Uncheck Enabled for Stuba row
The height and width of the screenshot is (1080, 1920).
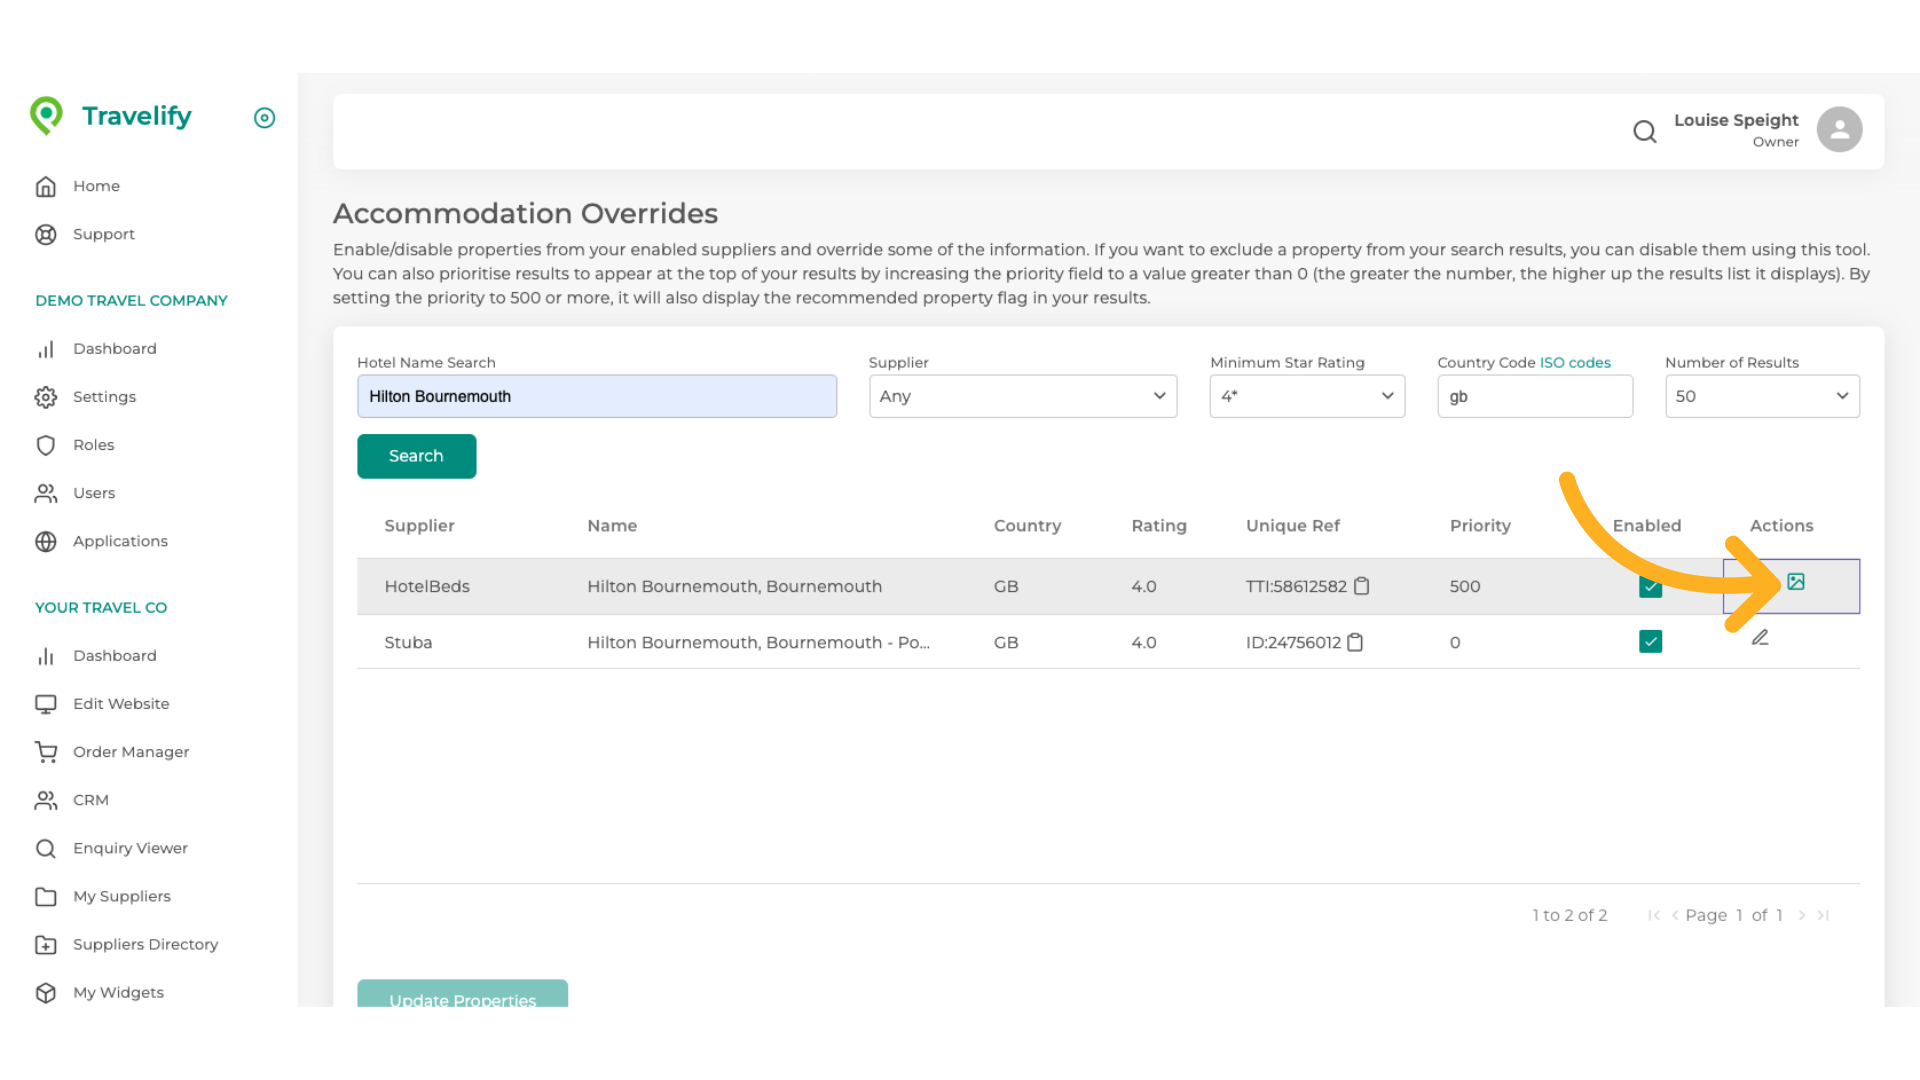[x=1650, y=642]
